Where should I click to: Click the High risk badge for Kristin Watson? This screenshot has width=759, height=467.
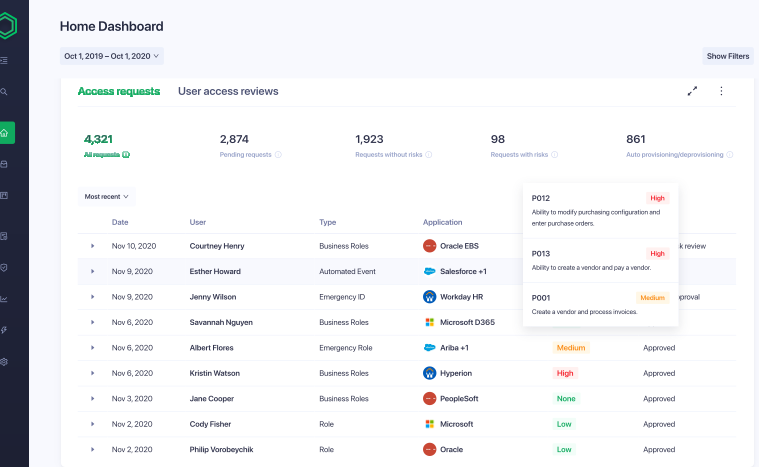pyautogui.click(x=565, y=373)
